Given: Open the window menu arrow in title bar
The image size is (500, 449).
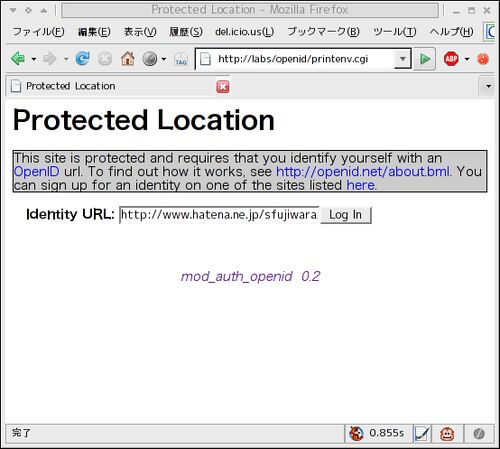Looking at the screenshot, I should [x=13, y=10].
